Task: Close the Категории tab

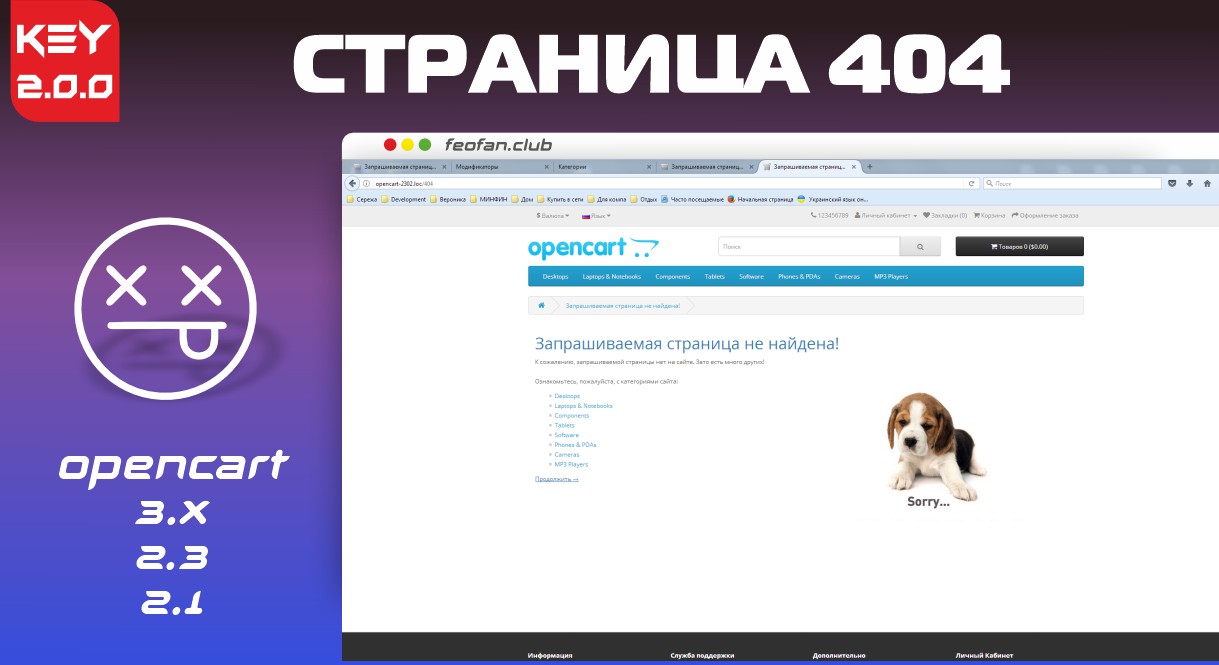Action: 649,167
